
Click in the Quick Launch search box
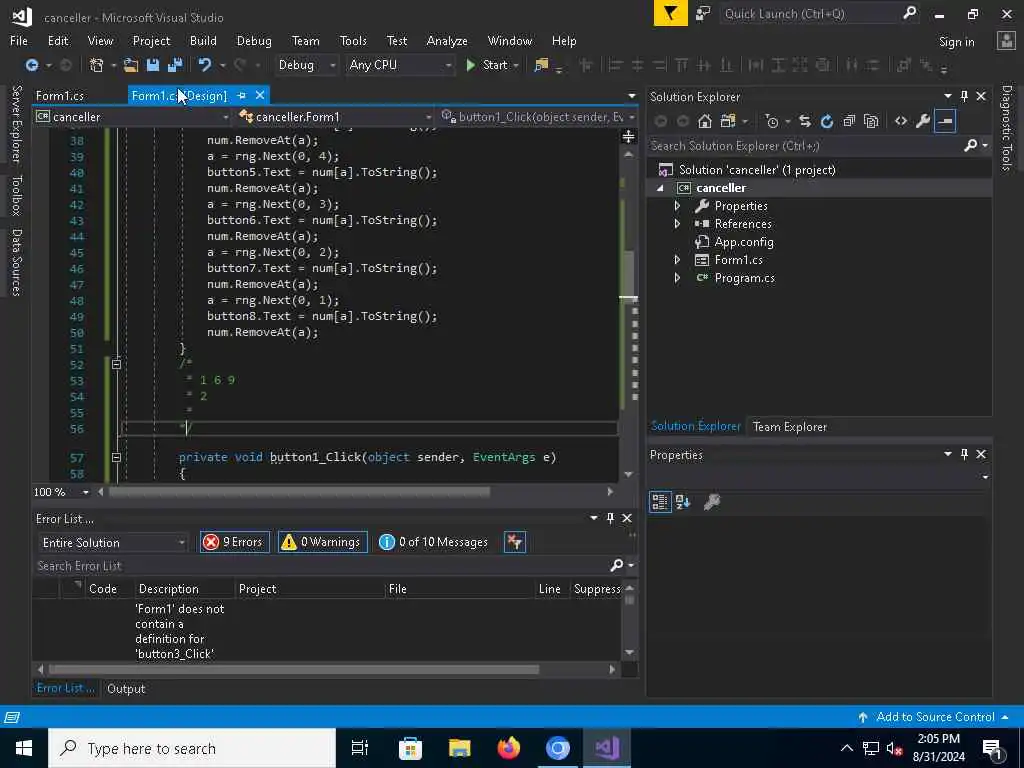(811, 13)
